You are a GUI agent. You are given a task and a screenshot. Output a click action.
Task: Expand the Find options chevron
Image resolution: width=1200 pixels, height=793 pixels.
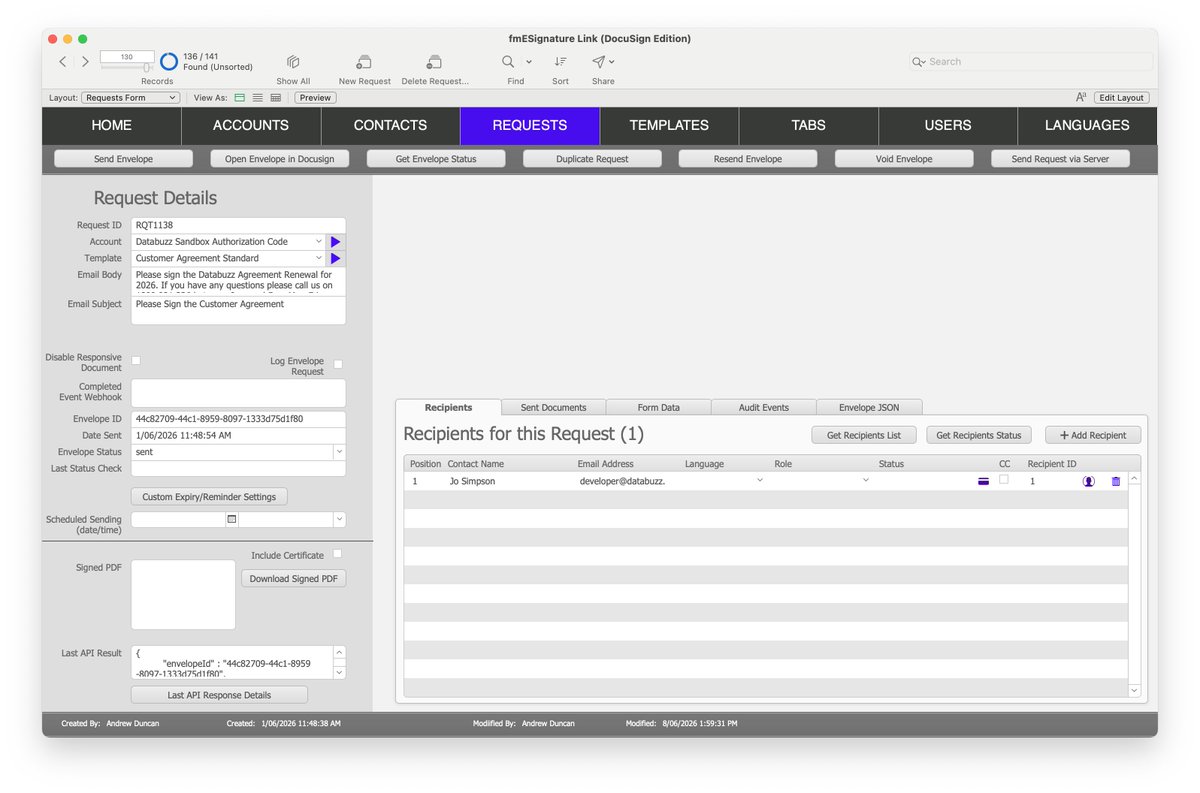pos(529,62)
